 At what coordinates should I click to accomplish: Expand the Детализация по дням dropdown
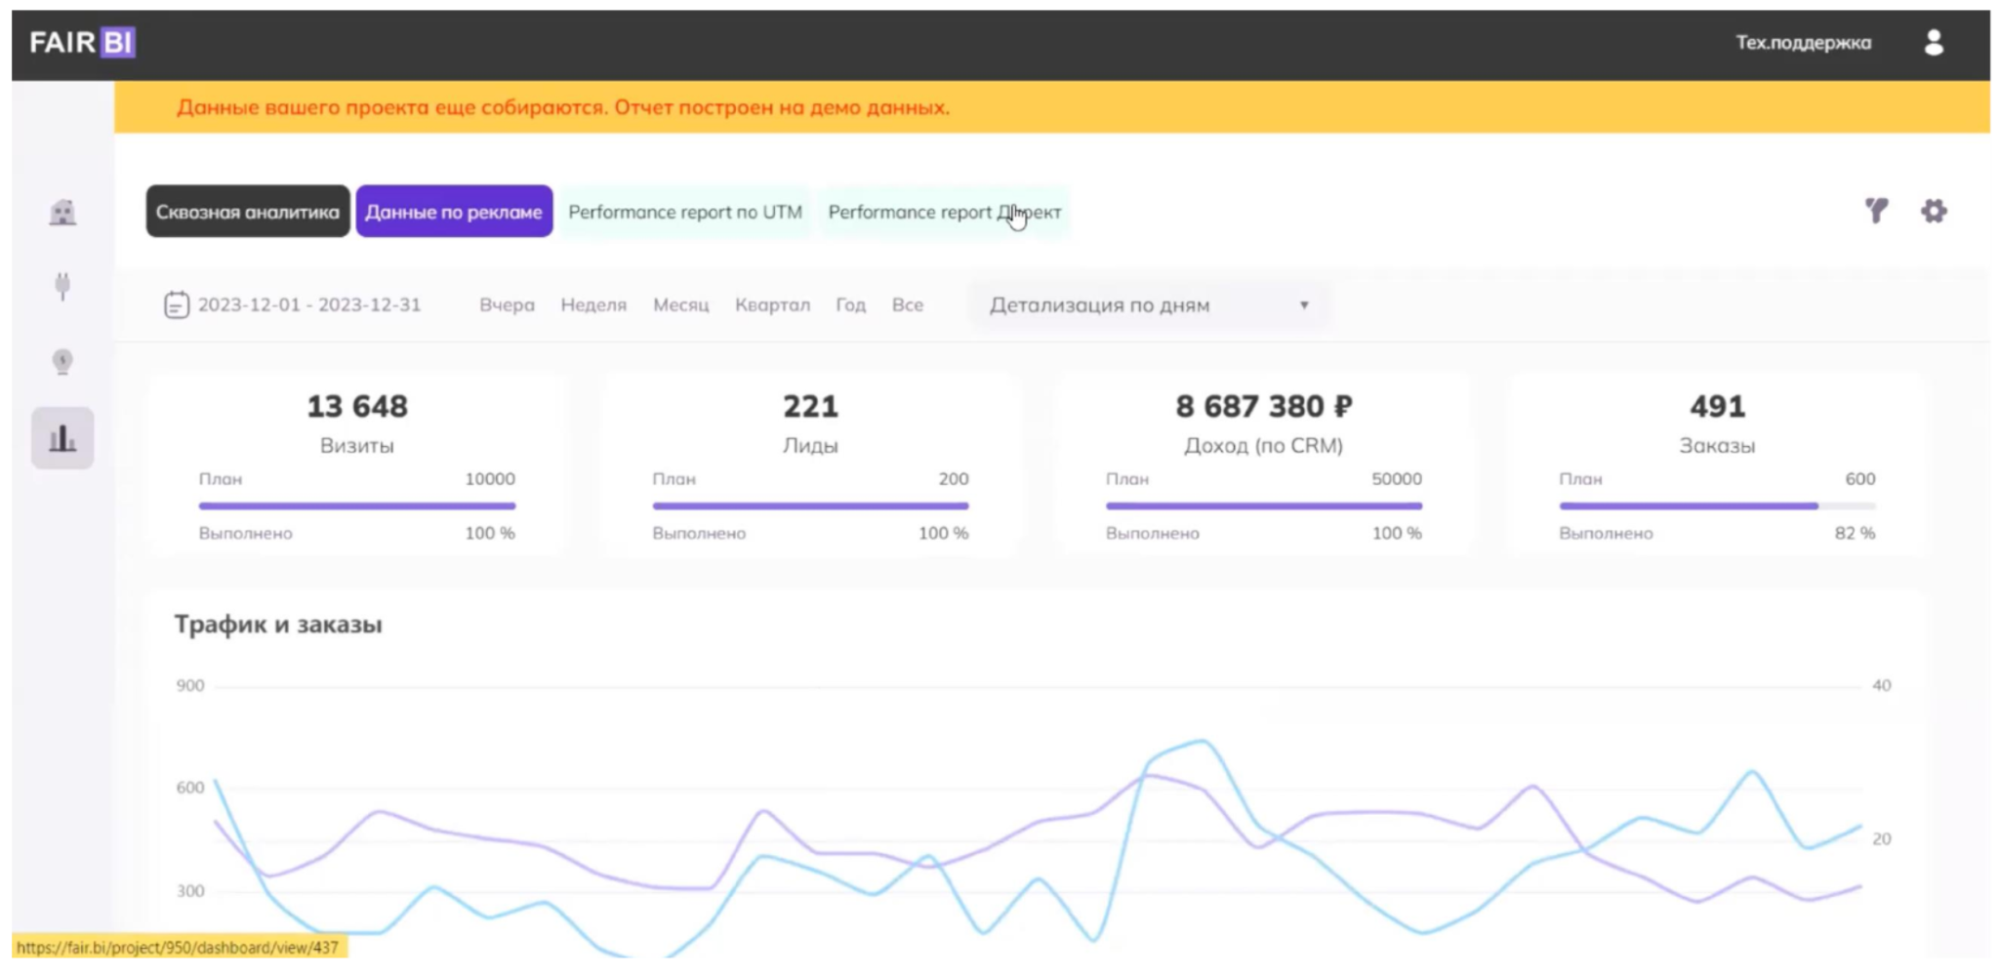coord(1146,305)
